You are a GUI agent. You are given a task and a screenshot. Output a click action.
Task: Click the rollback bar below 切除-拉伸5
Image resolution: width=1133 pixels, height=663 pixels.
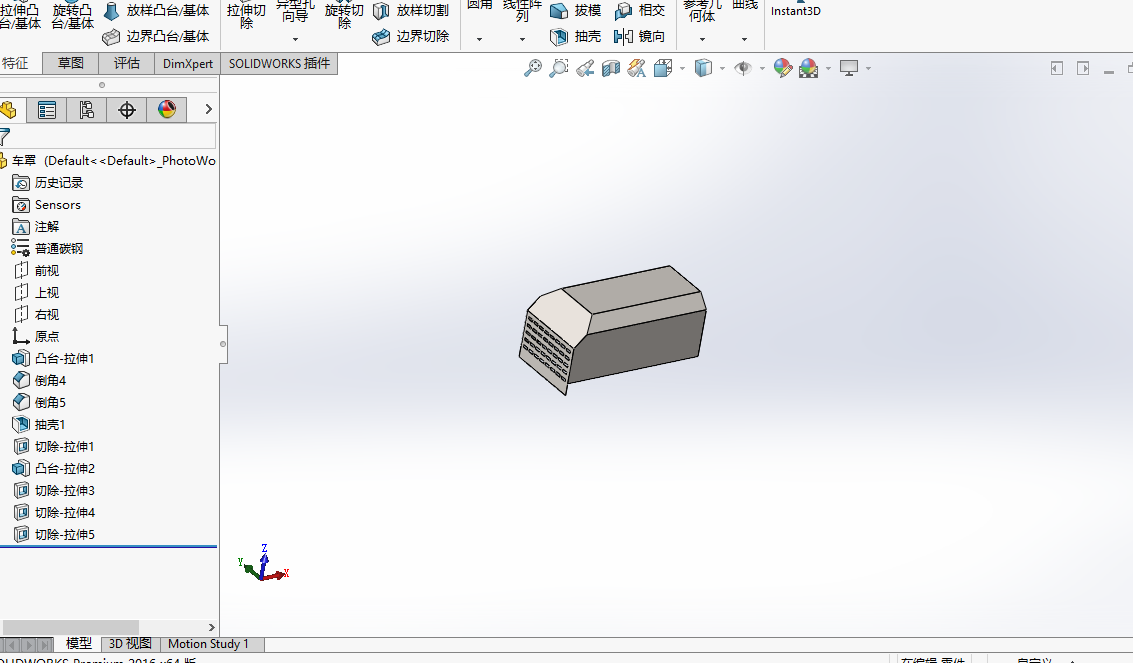[x=108, y=547]
